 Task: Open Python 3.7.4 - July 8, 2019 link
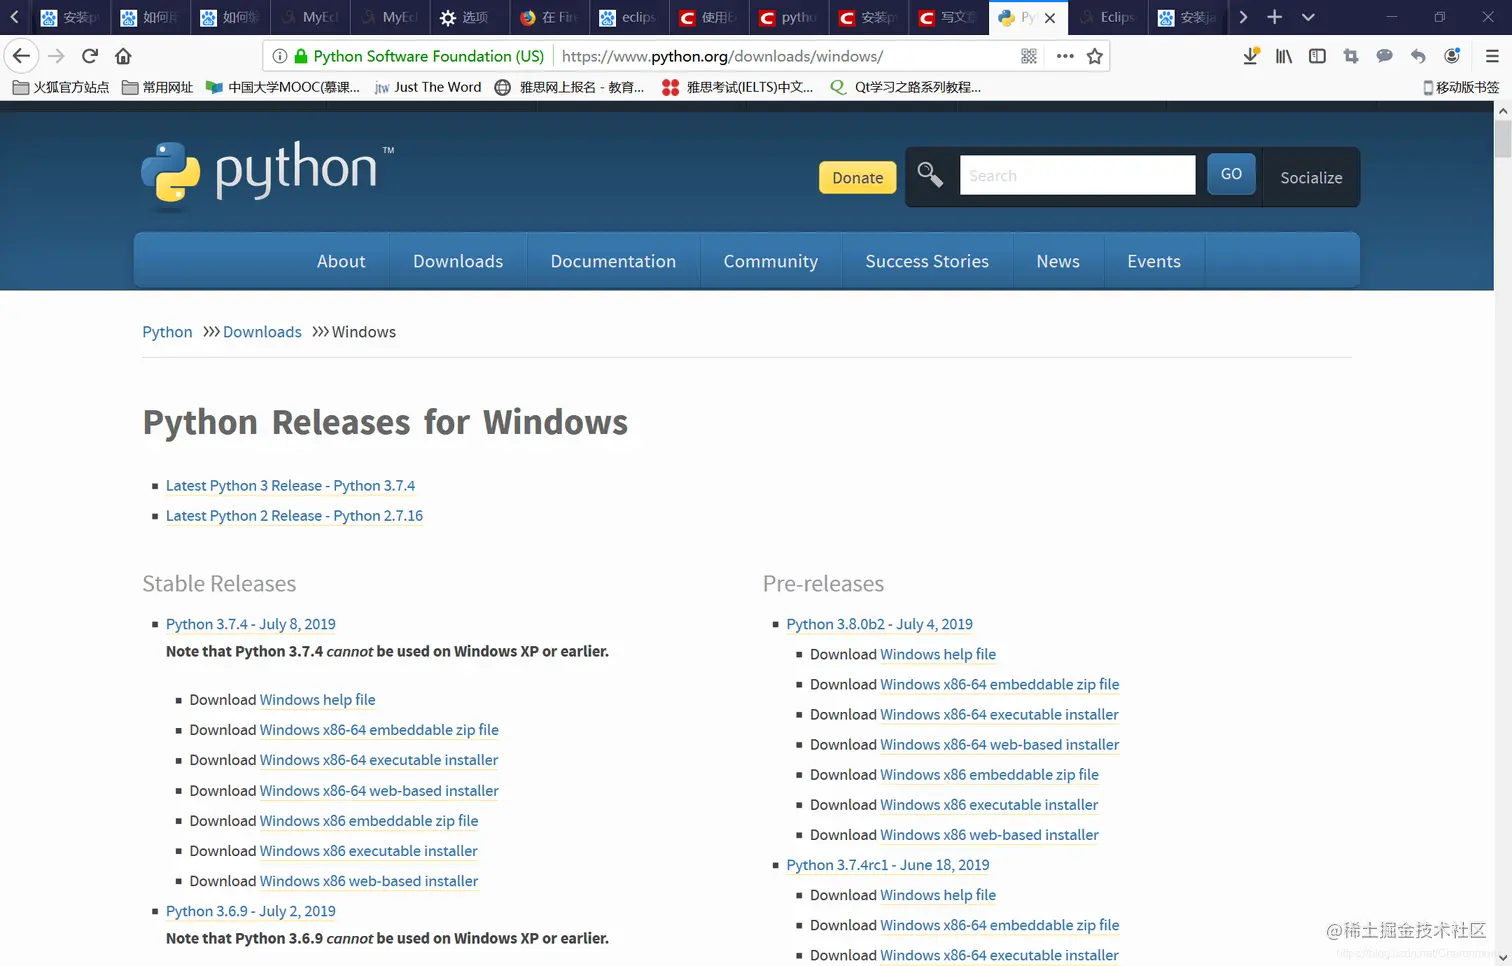[x=251, y=624]
